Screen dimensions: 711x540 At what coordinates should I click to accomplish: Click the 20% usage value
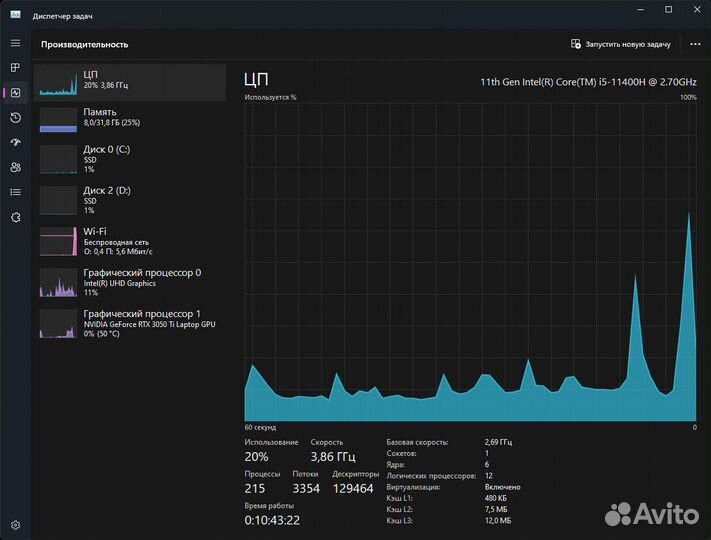[x=256, y=457]
